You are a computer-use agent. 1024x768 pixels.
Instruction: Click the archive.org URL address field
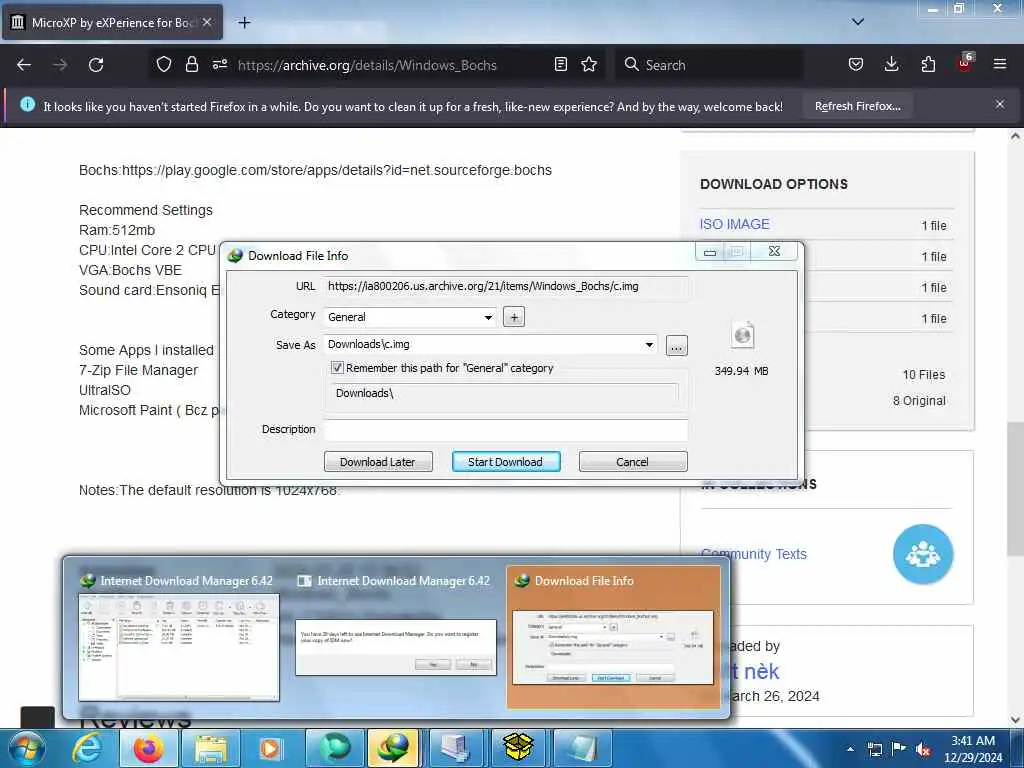(x=367, y=65)
